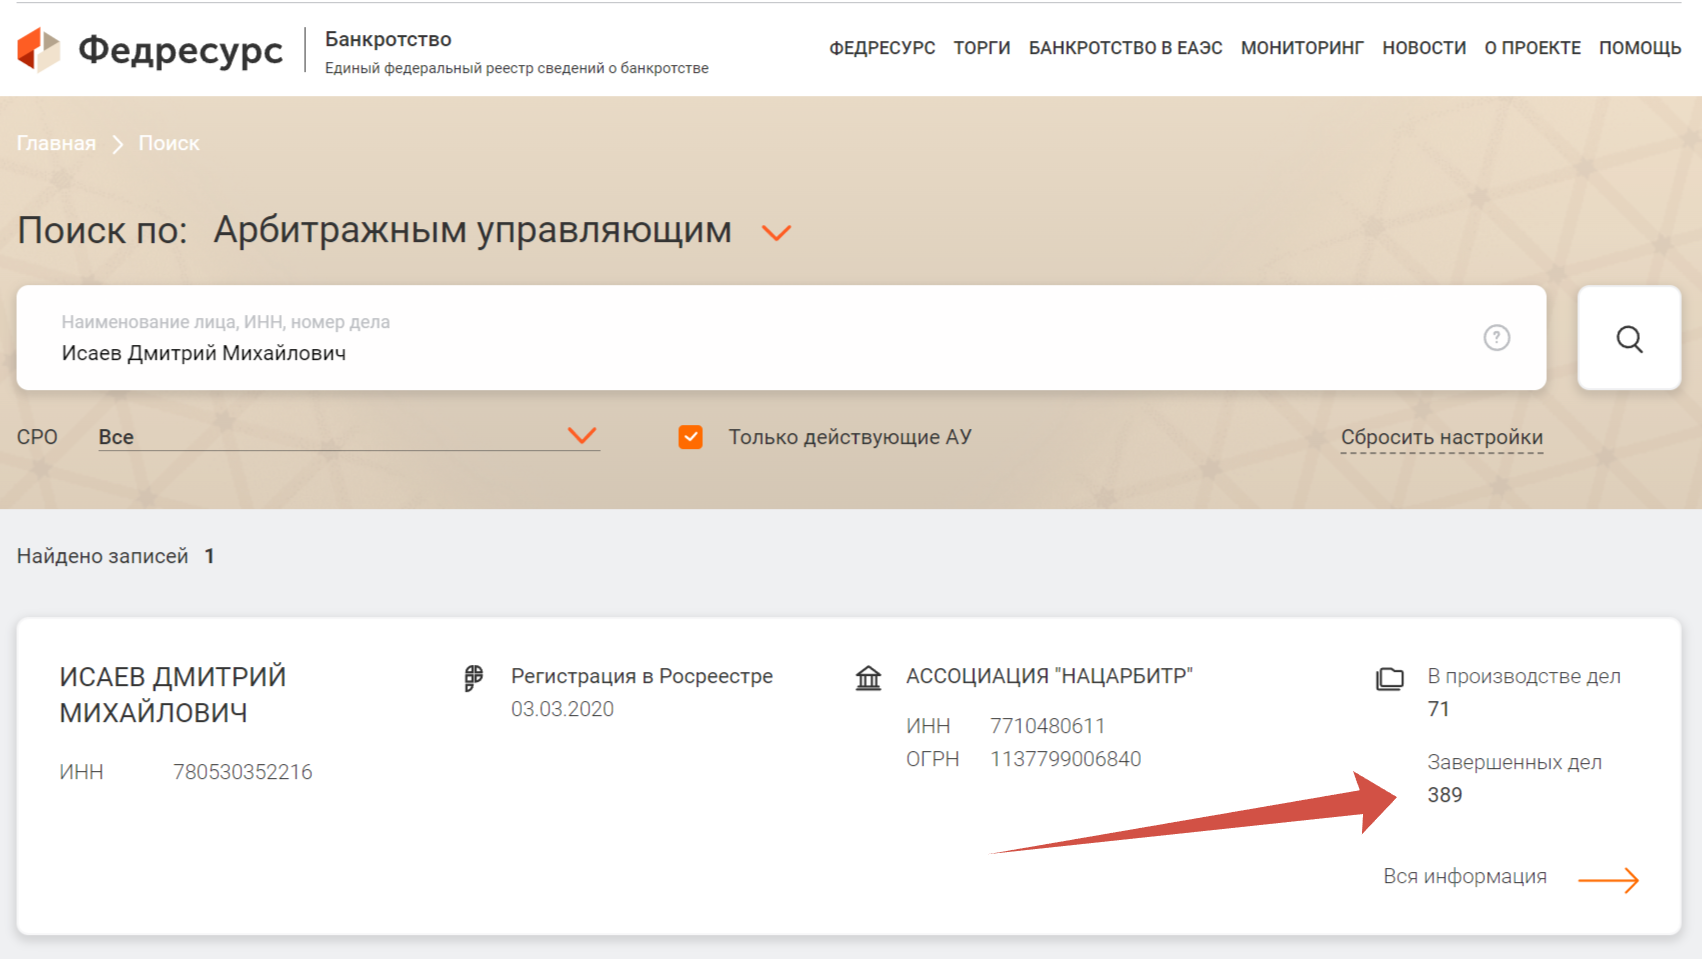
Task: Click association ИНН value 7710480611
Action: tap(1048, 726)
